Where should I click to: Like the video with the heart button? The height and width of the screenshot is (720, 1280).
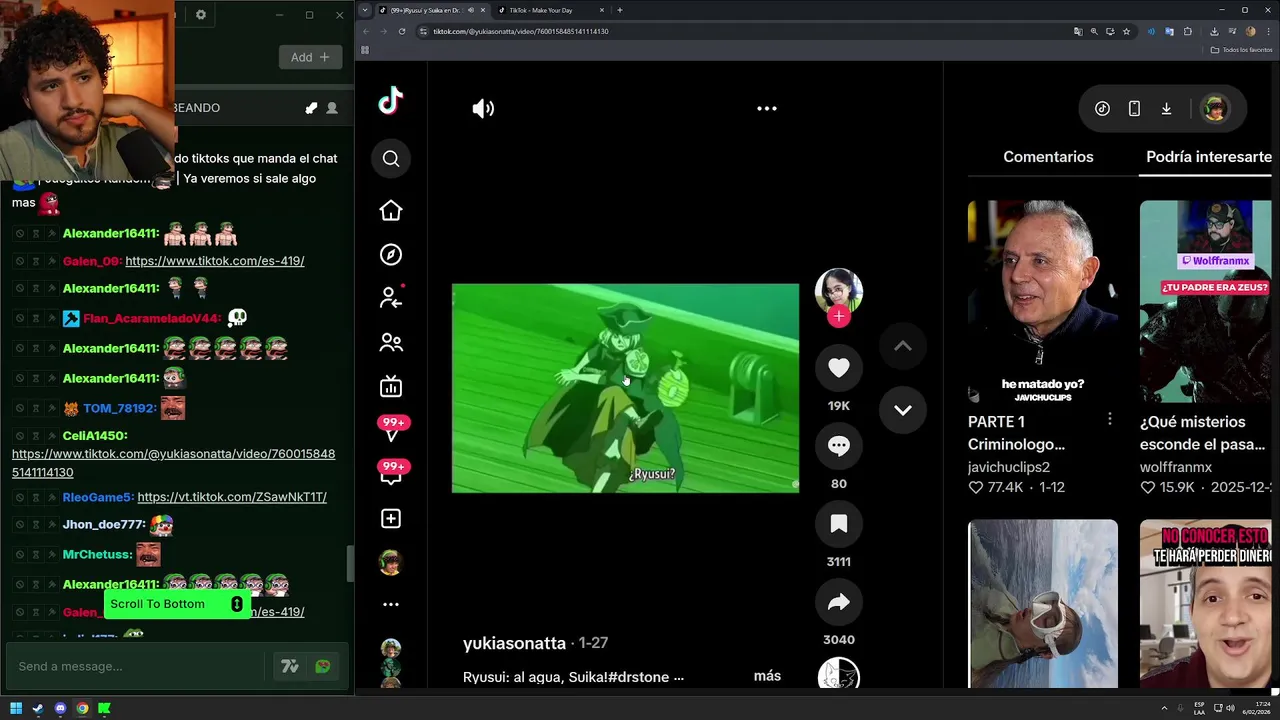[x=839, y=368]
